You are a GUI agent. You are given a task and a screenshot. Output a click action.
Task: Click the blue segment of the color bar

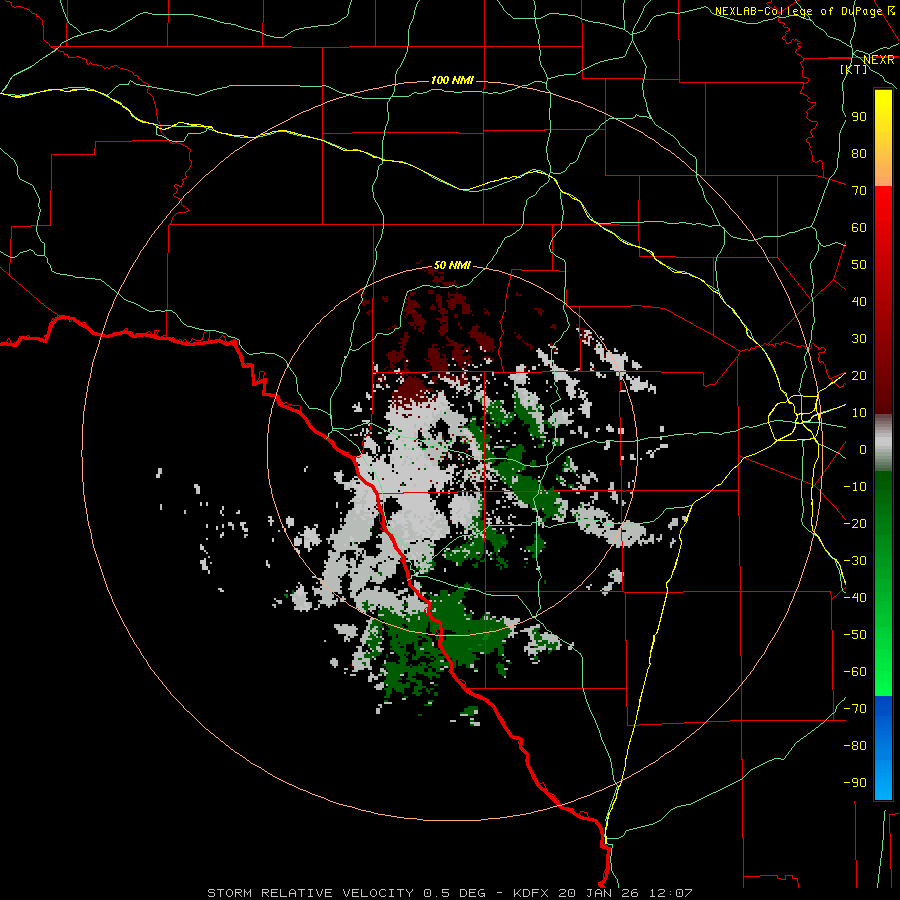(883, 748)
